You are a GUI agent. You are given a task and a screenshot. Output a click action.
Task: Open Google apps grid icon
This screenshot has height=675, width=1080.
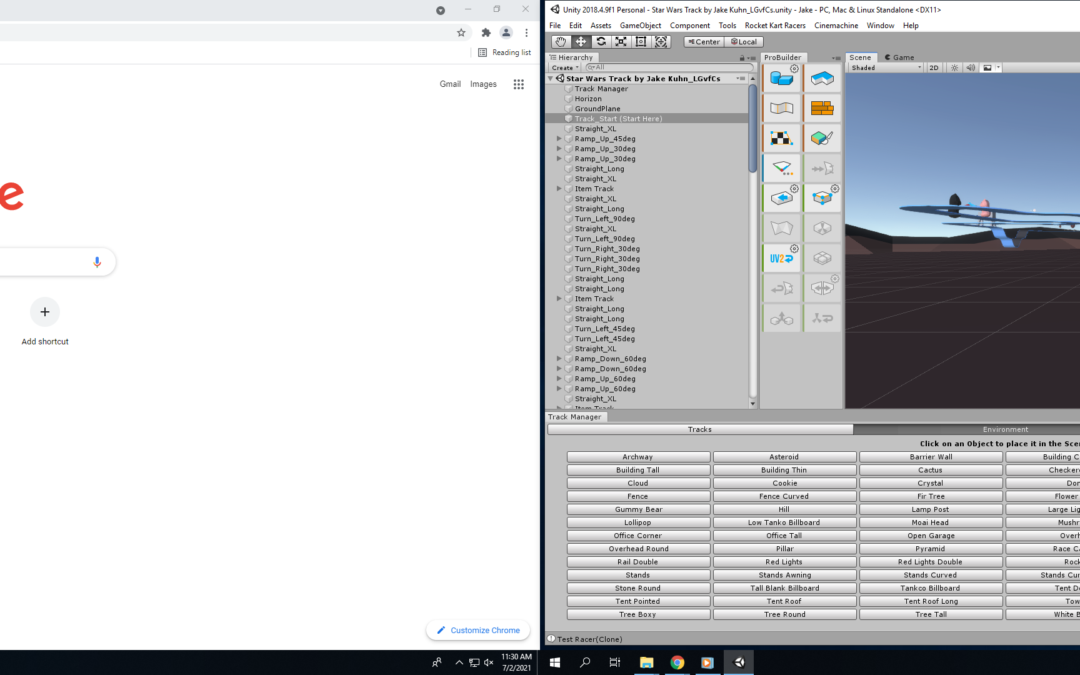click(x=519, y=84)
